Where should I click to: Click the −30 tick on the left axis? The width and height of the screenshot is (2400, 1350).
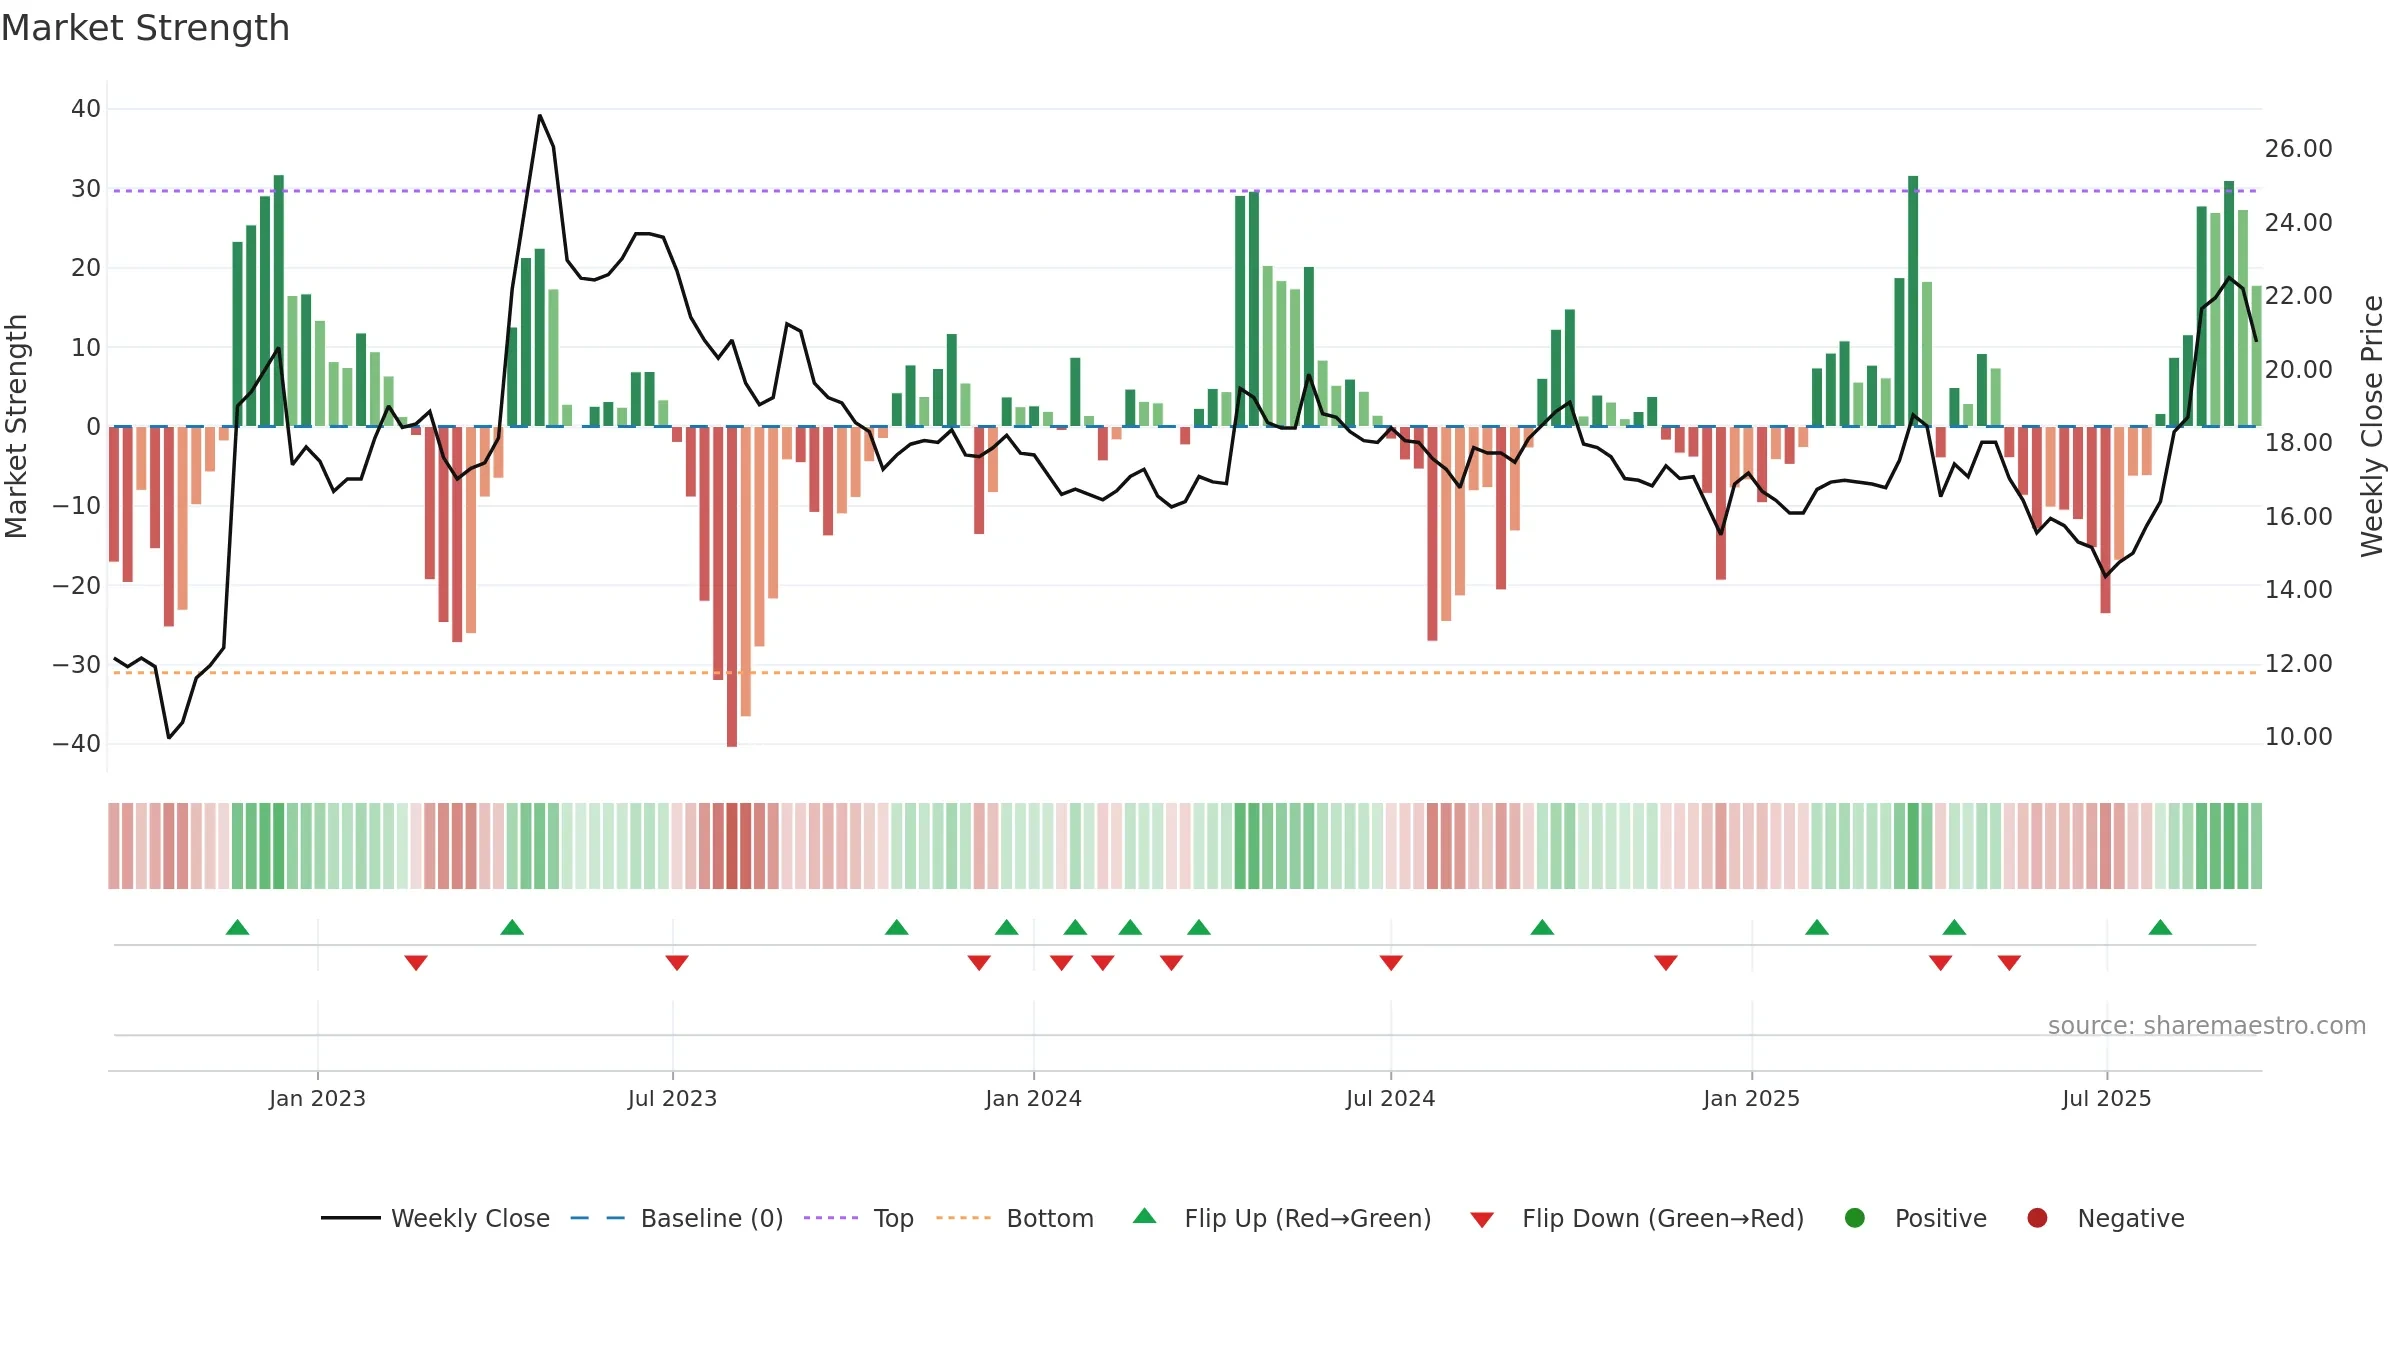[x=77, y=664]
